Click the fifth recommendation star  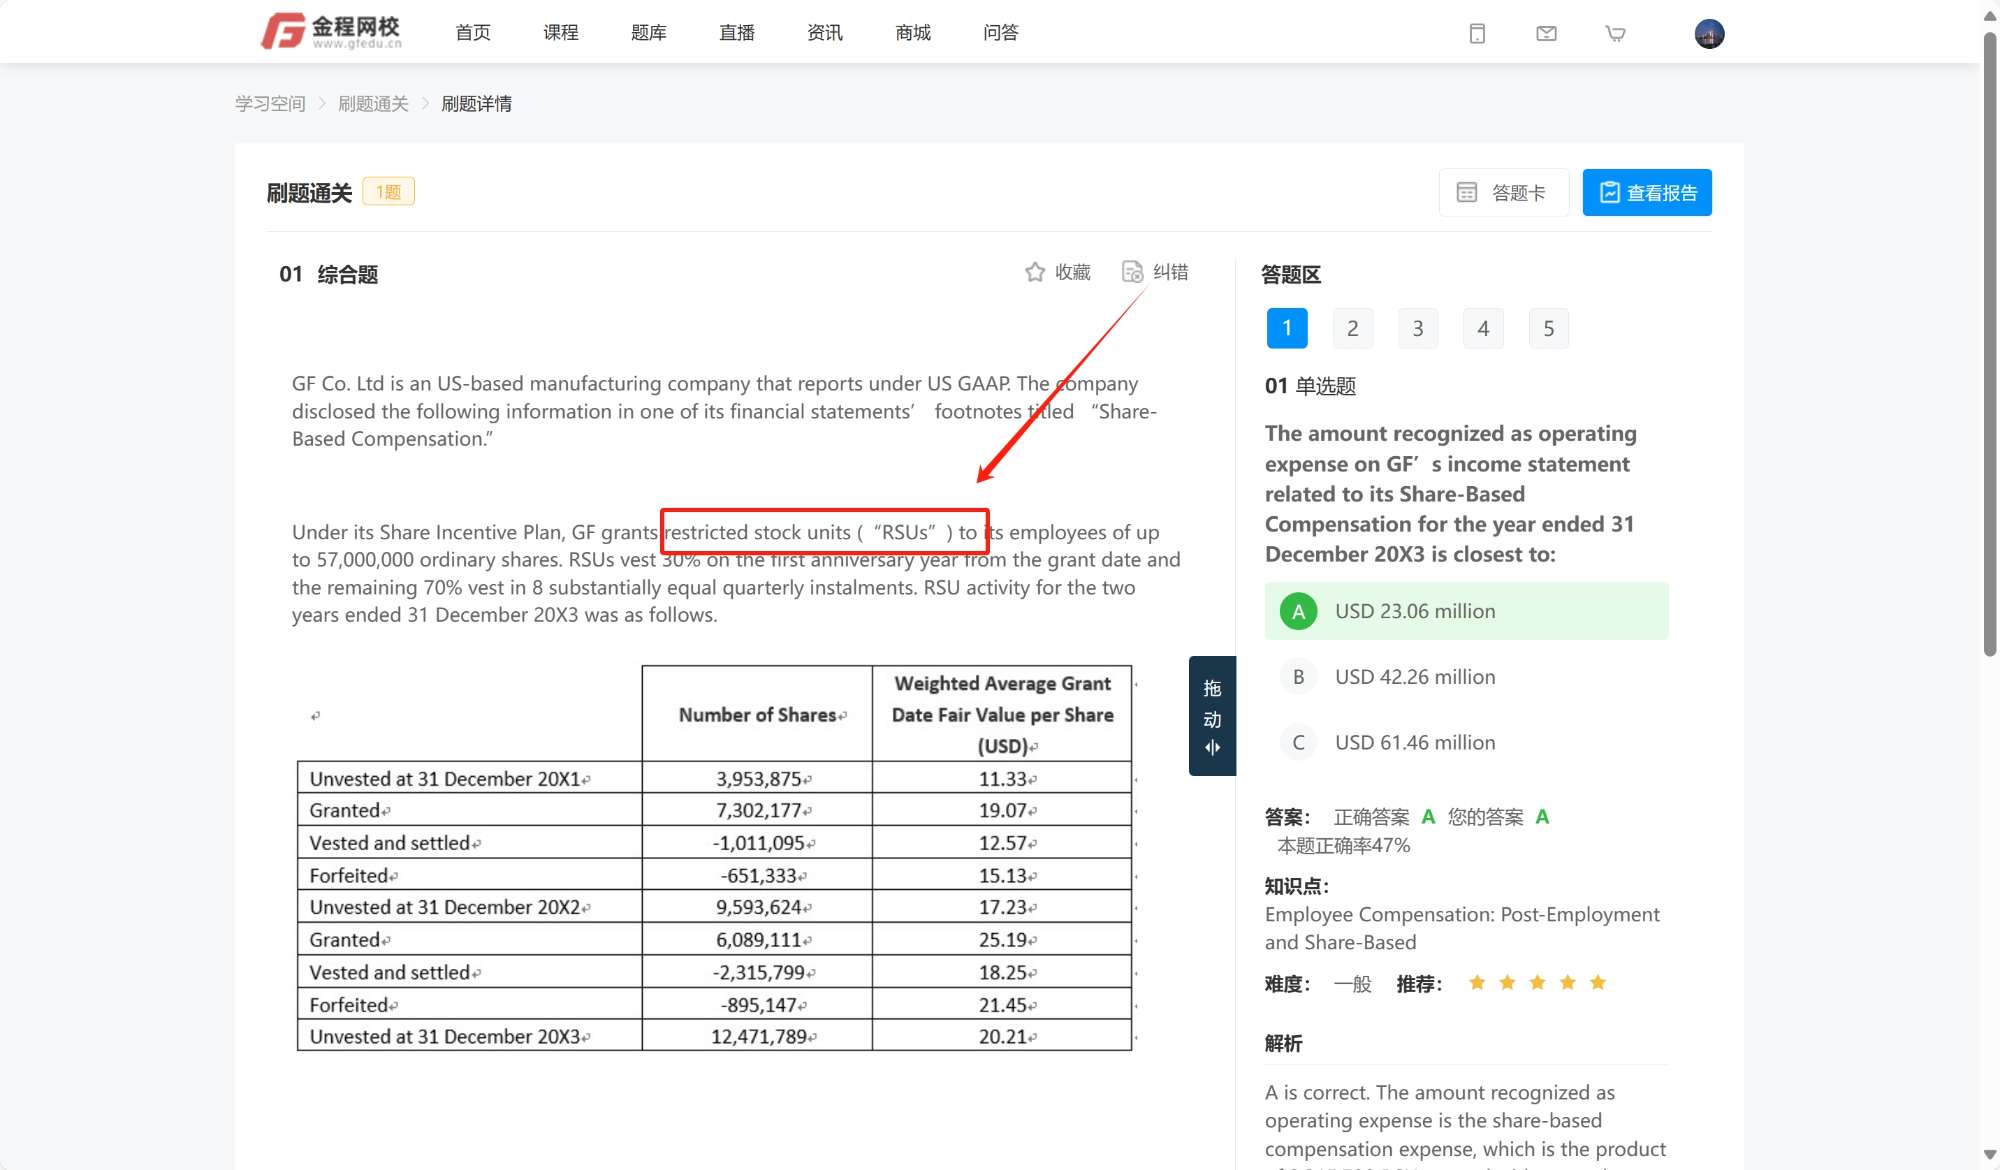click(x=1598, y=983)
